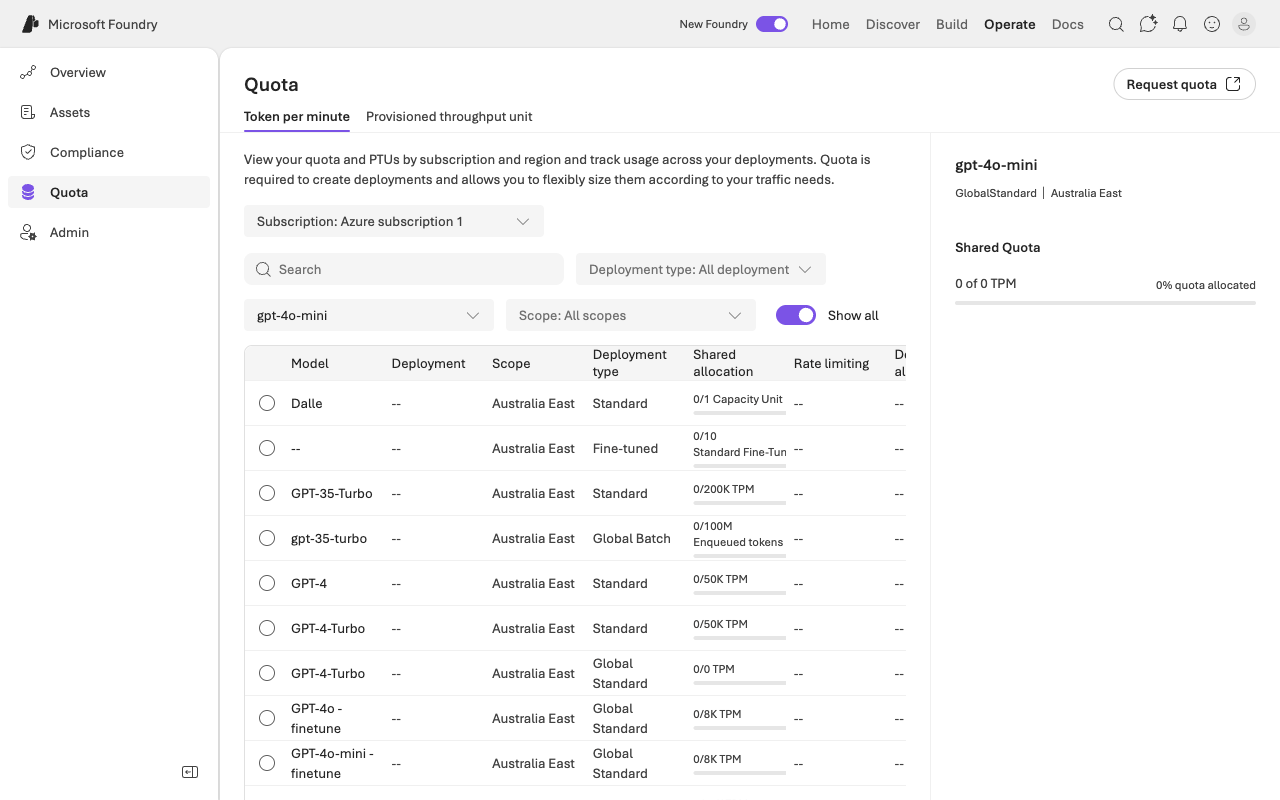
Task: Select the GPT-4o-mini - finetune radio button
Action: click(267, 763)
